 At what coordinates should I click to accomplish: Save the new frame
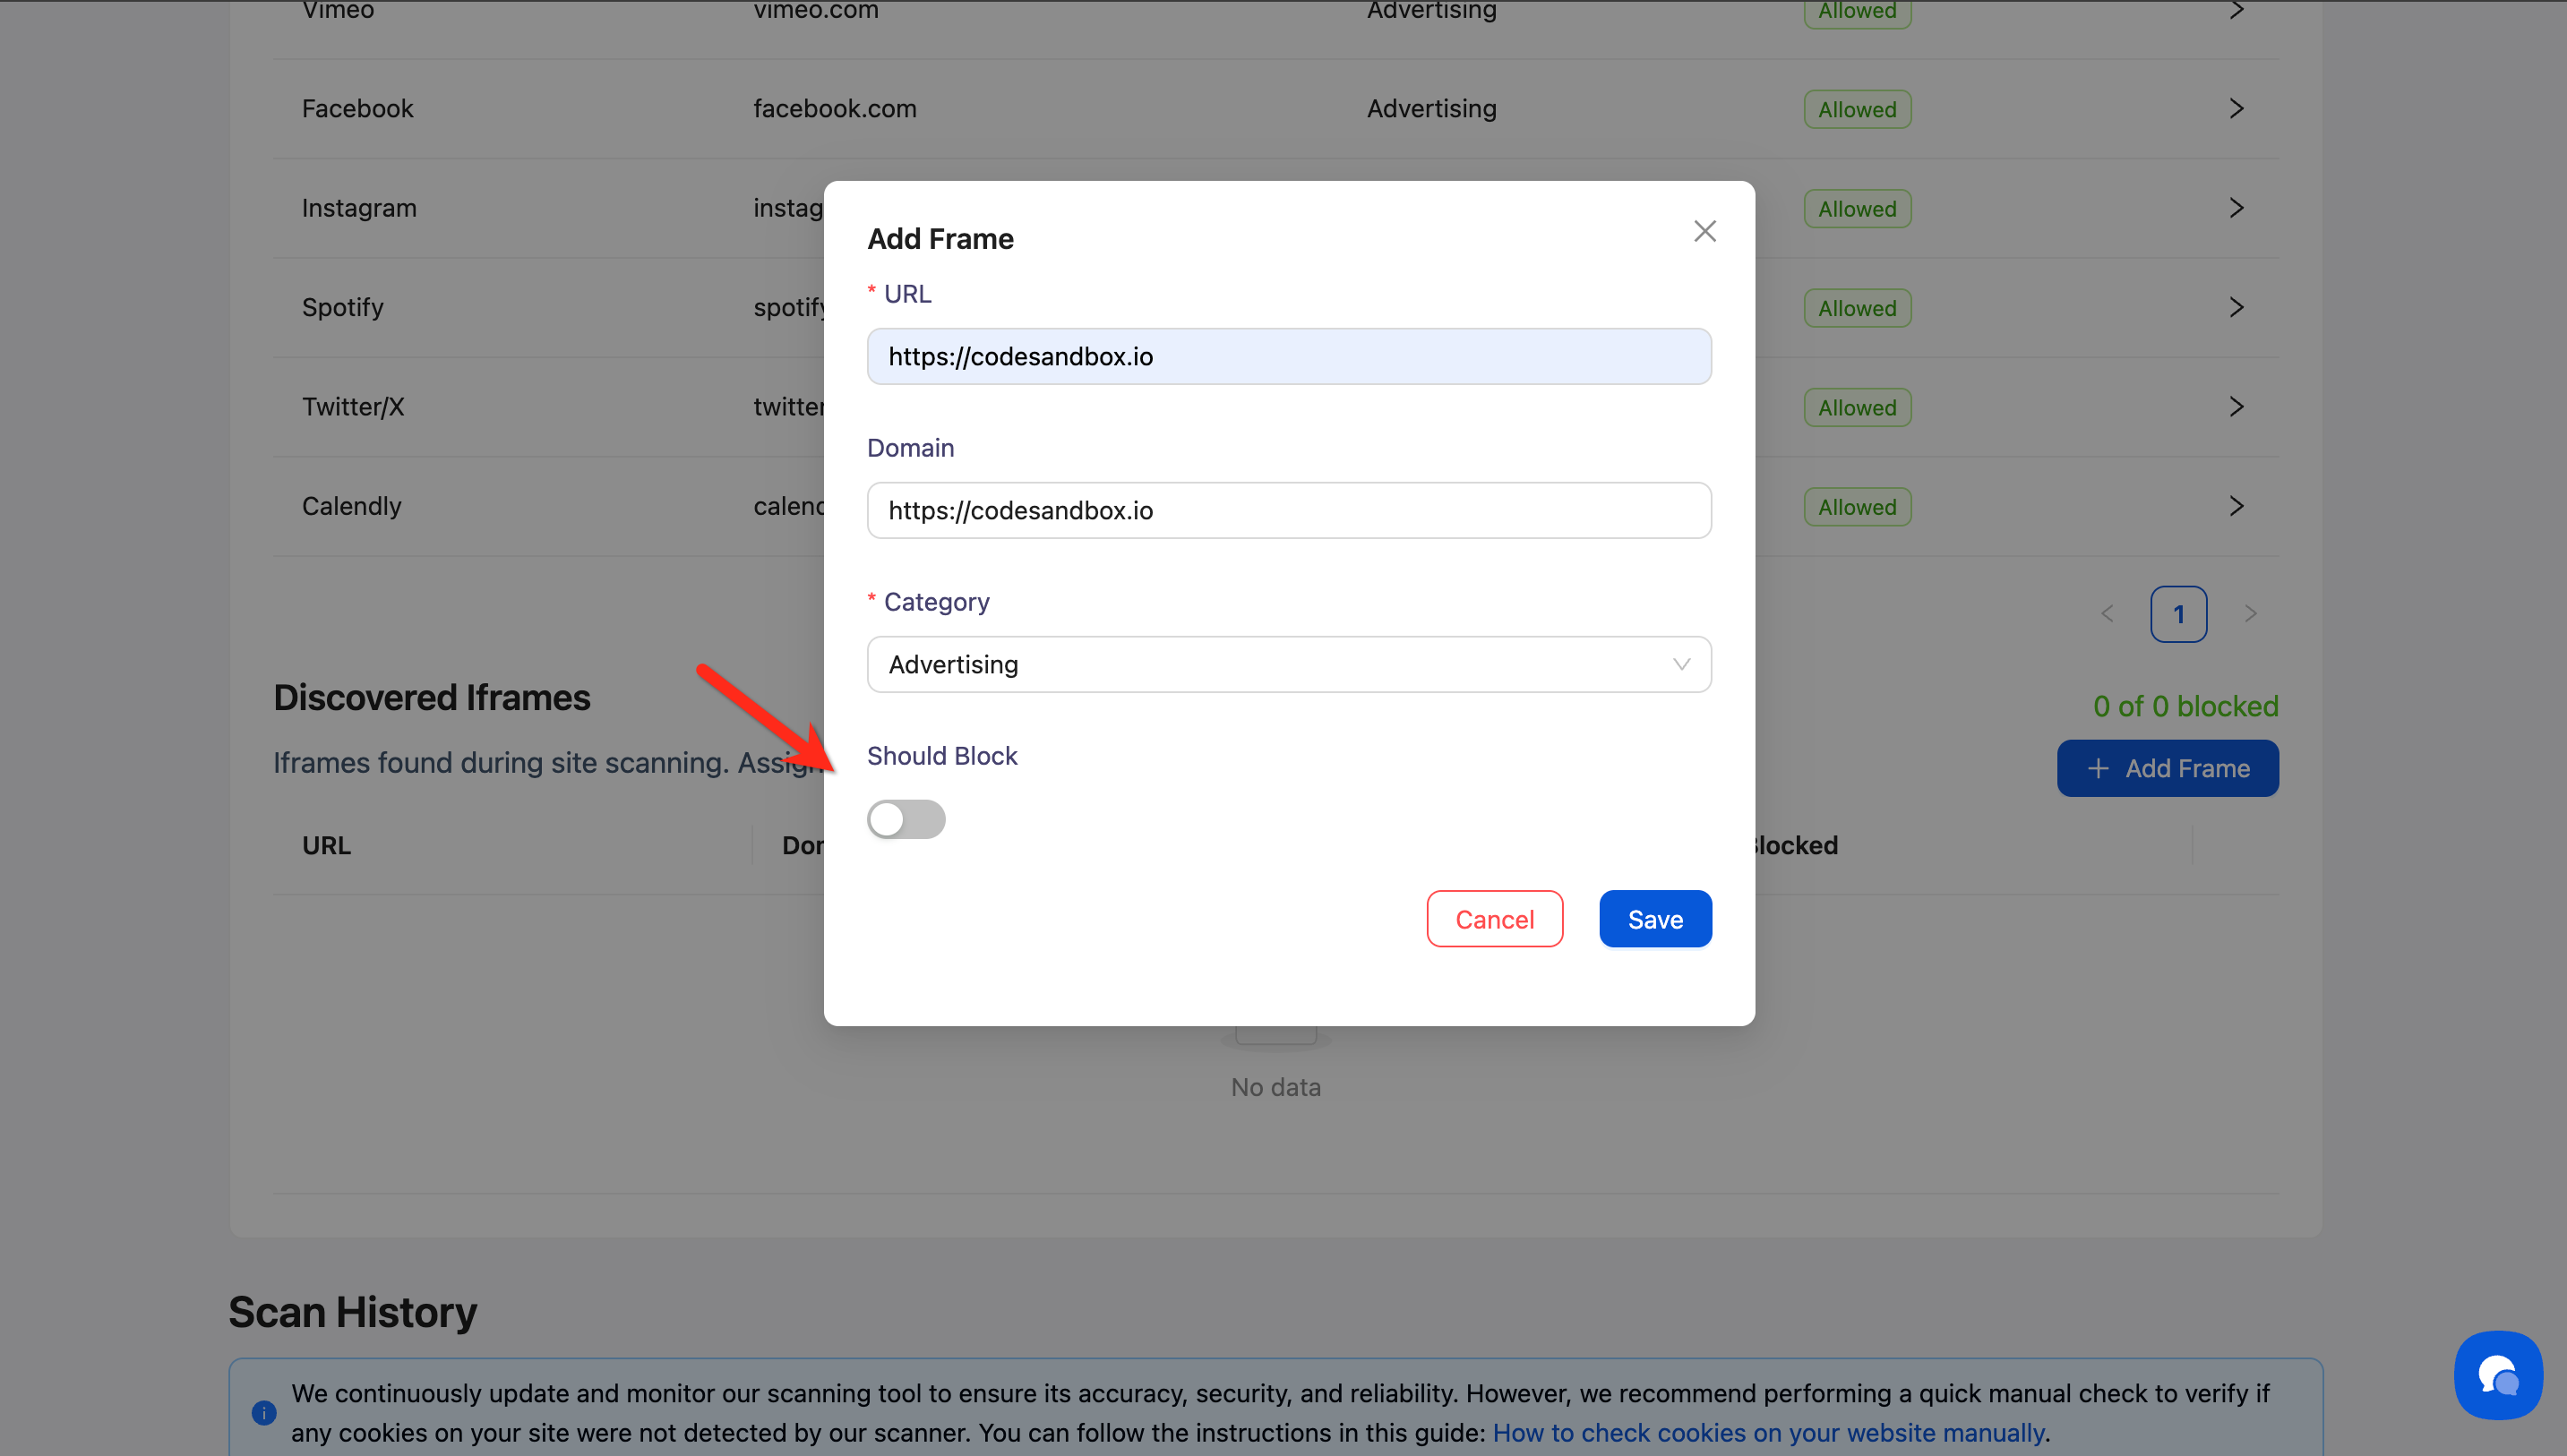click(x=1654, y=918)
